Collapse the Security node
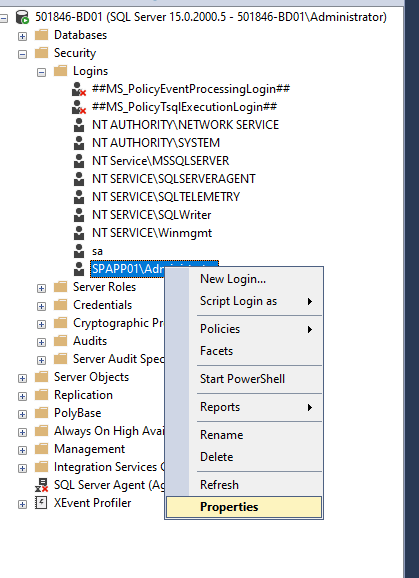This screenshot has height=578, width=419. pyautogui.click(x=22, y=54)
